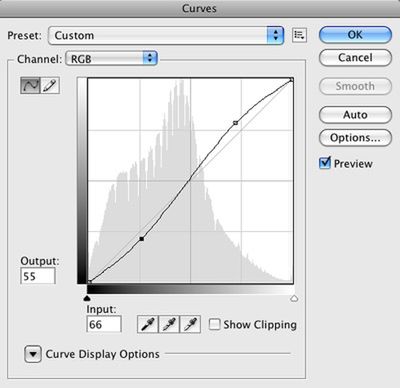This screenshot has width=400, height=388.
Task: Select the lower dark curve control point
Action: (142, 239)
